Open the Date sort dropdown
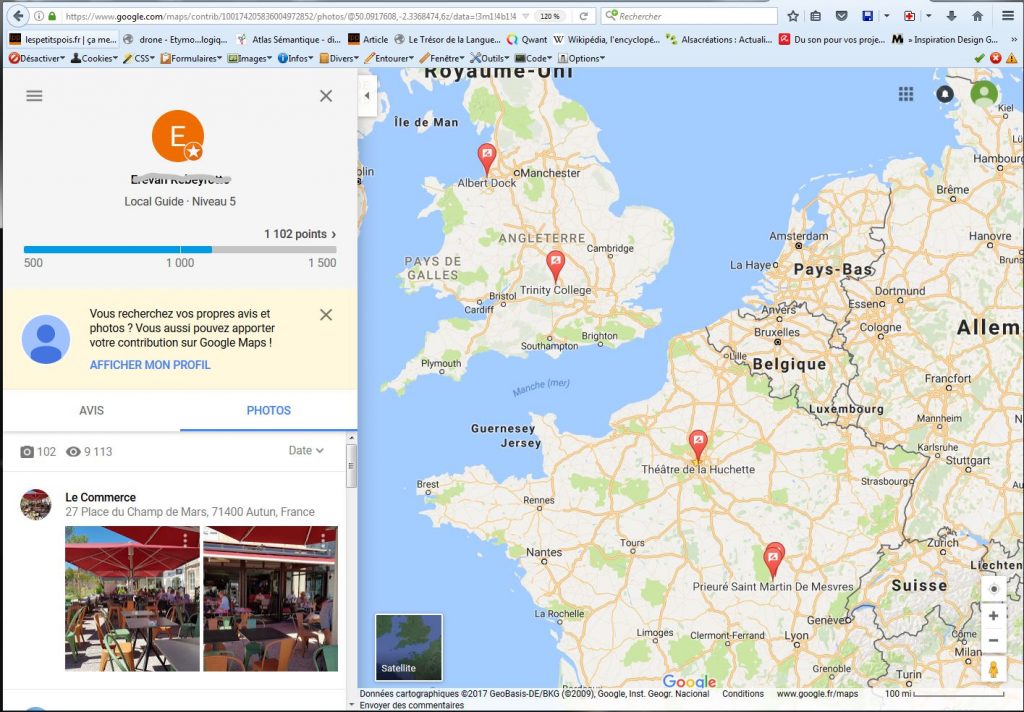The height and width of the screenshot is (712, 1024). click(x=306, y=451)
